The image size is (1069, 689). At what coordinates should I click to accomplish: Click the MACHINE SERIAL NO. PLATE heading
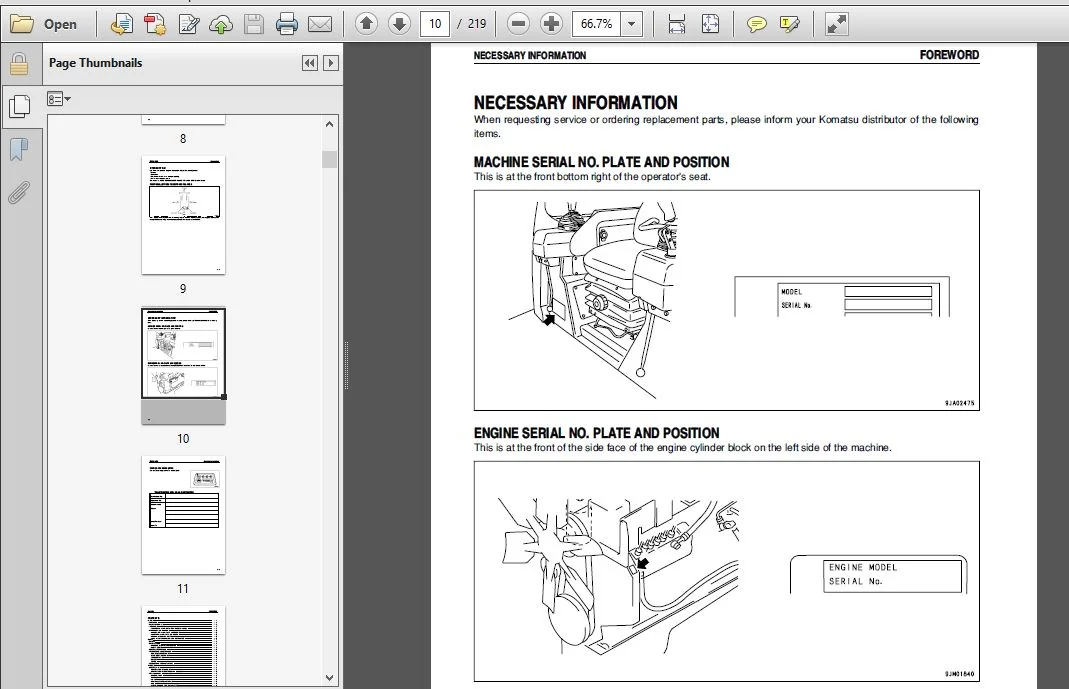(x=601, y=162)
